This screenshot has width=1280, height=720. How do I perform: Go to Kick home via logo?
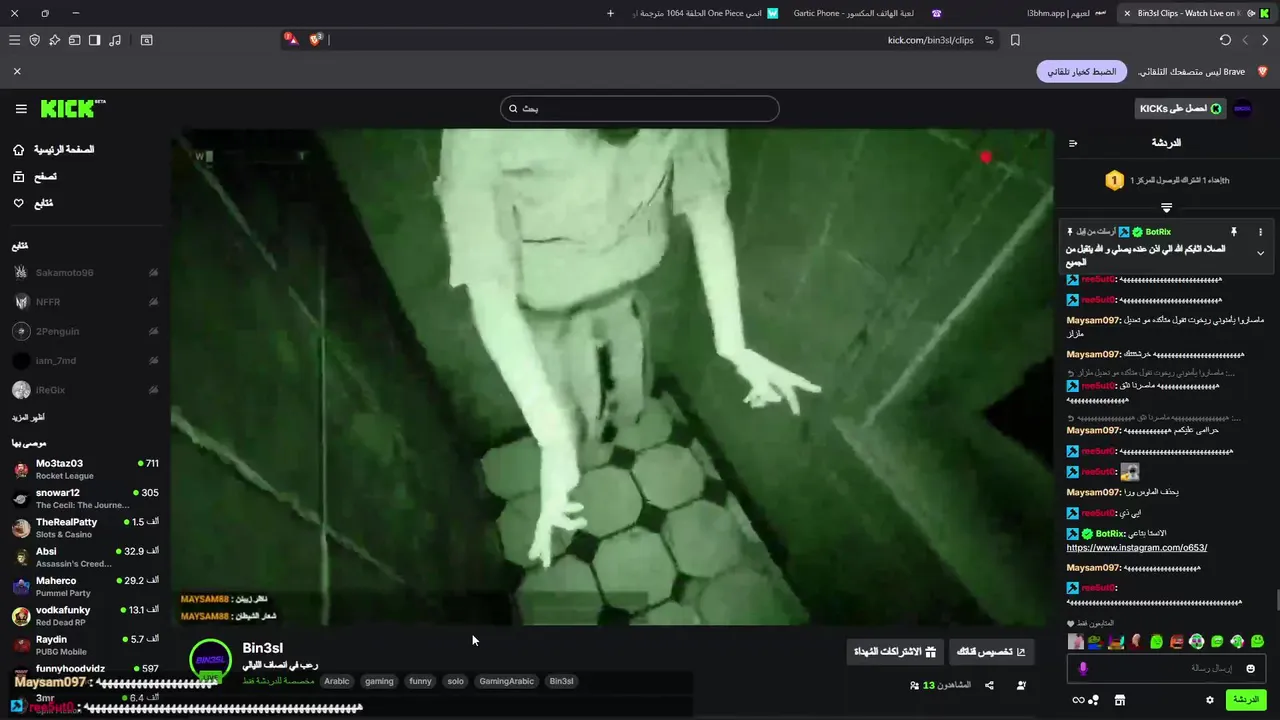(72, 108)
